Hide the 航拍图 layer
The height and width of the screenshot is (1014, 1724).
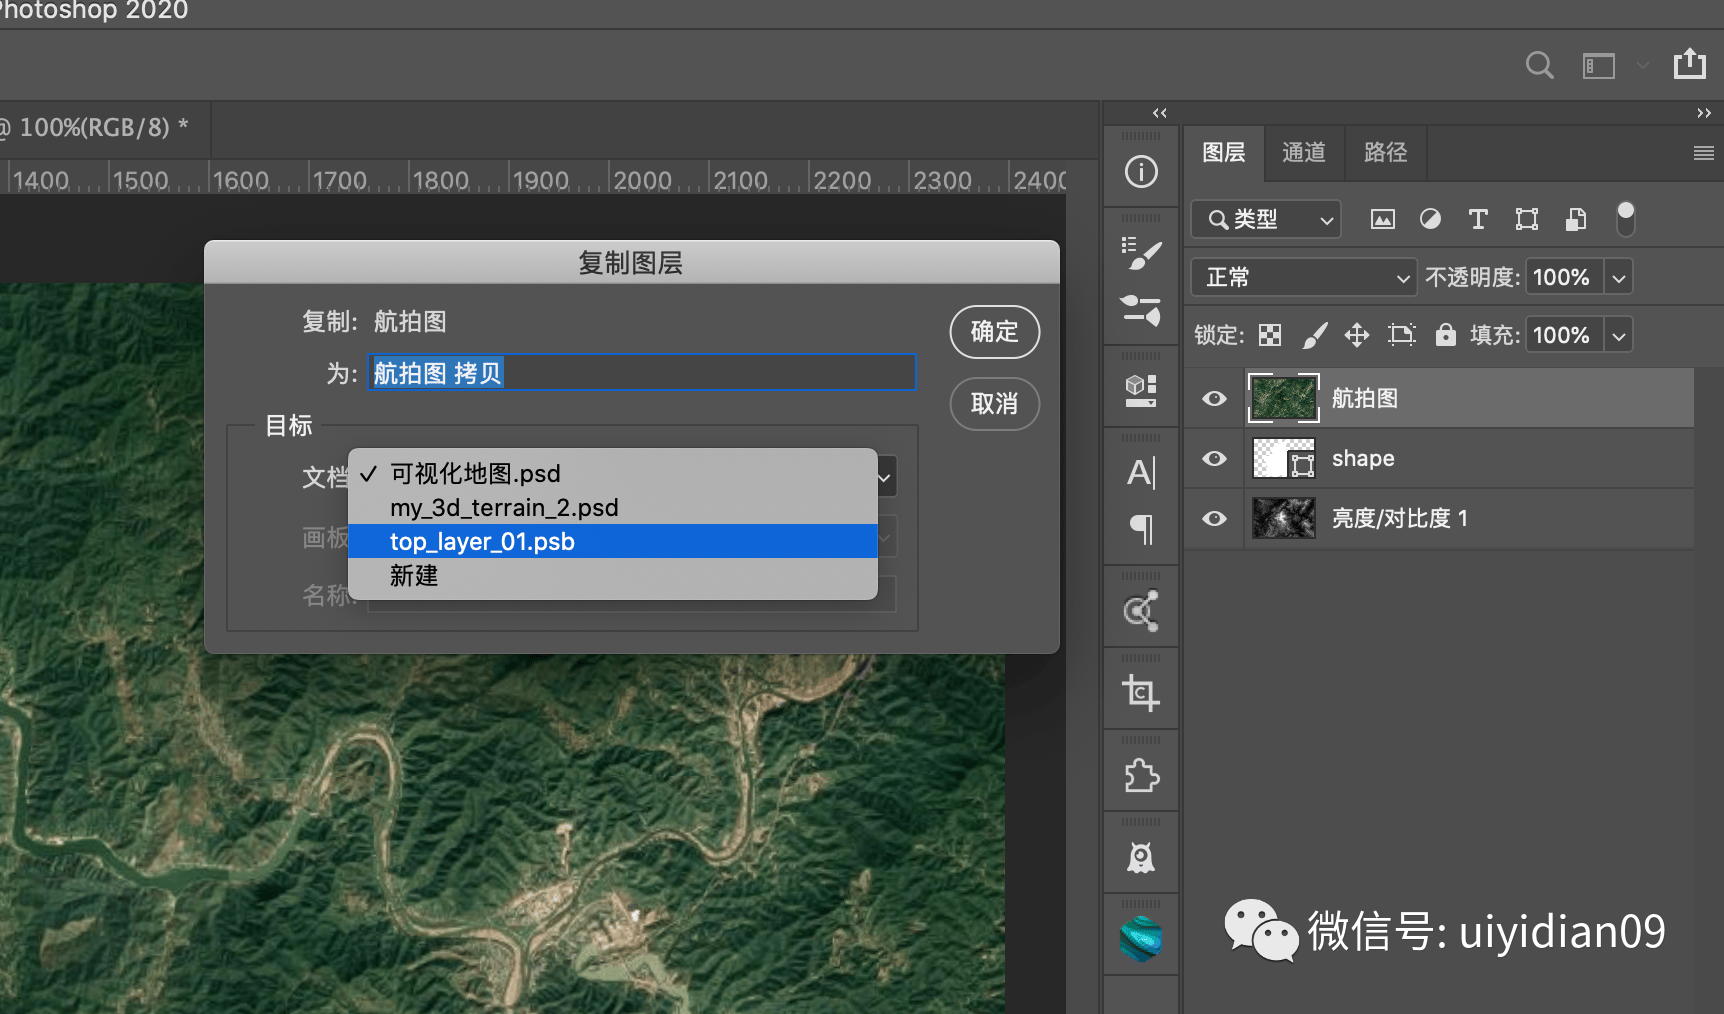click(x=1214, y=399)
